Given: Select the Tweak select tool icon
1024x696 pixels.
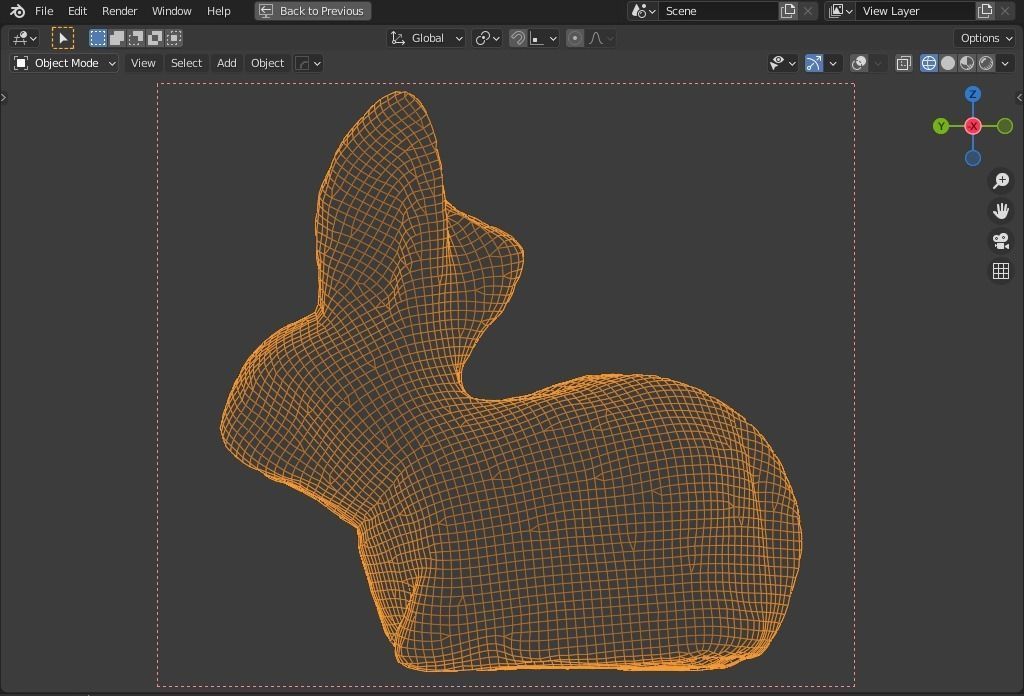Looking at the screenshot, I should [x=63, y=39].
